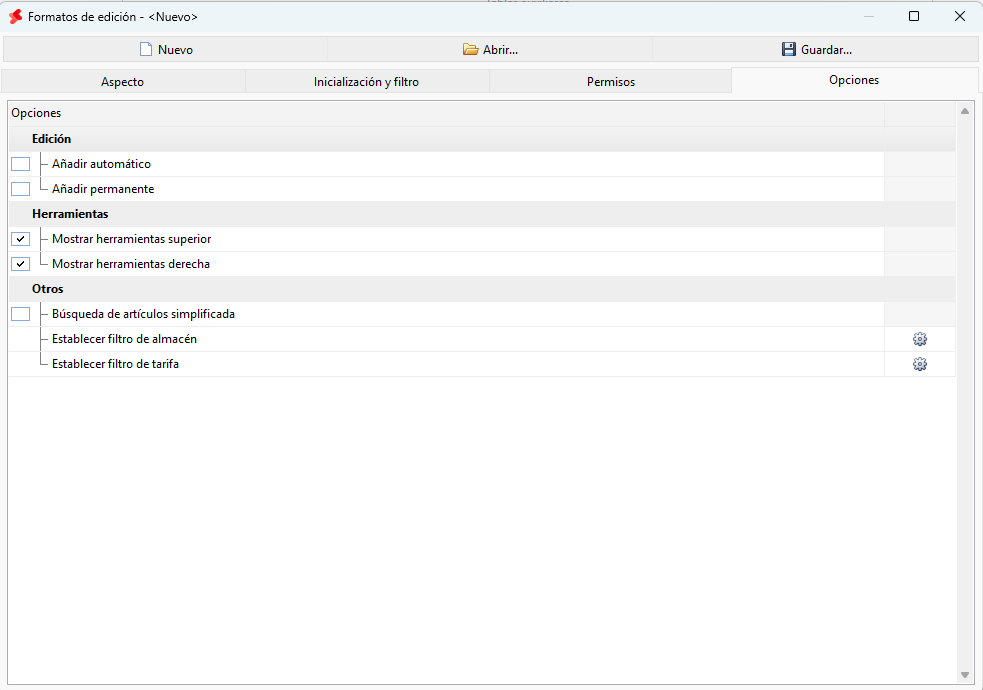Select the Otros group header
Viewport: 983px width, 690px height.
pos(48,289)
